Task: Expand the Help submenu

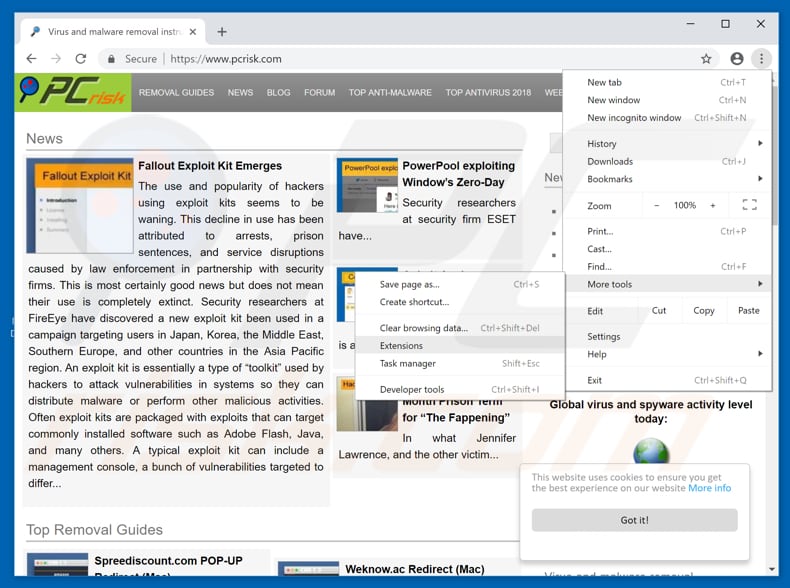Action: (667, 354)
